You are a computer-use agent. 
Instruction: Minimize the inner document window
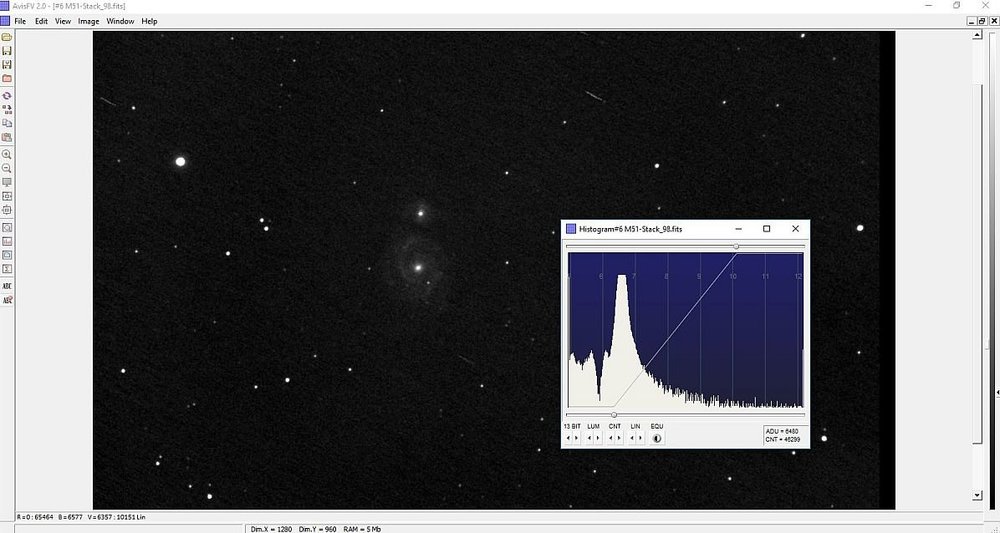[x=972, y=21]
